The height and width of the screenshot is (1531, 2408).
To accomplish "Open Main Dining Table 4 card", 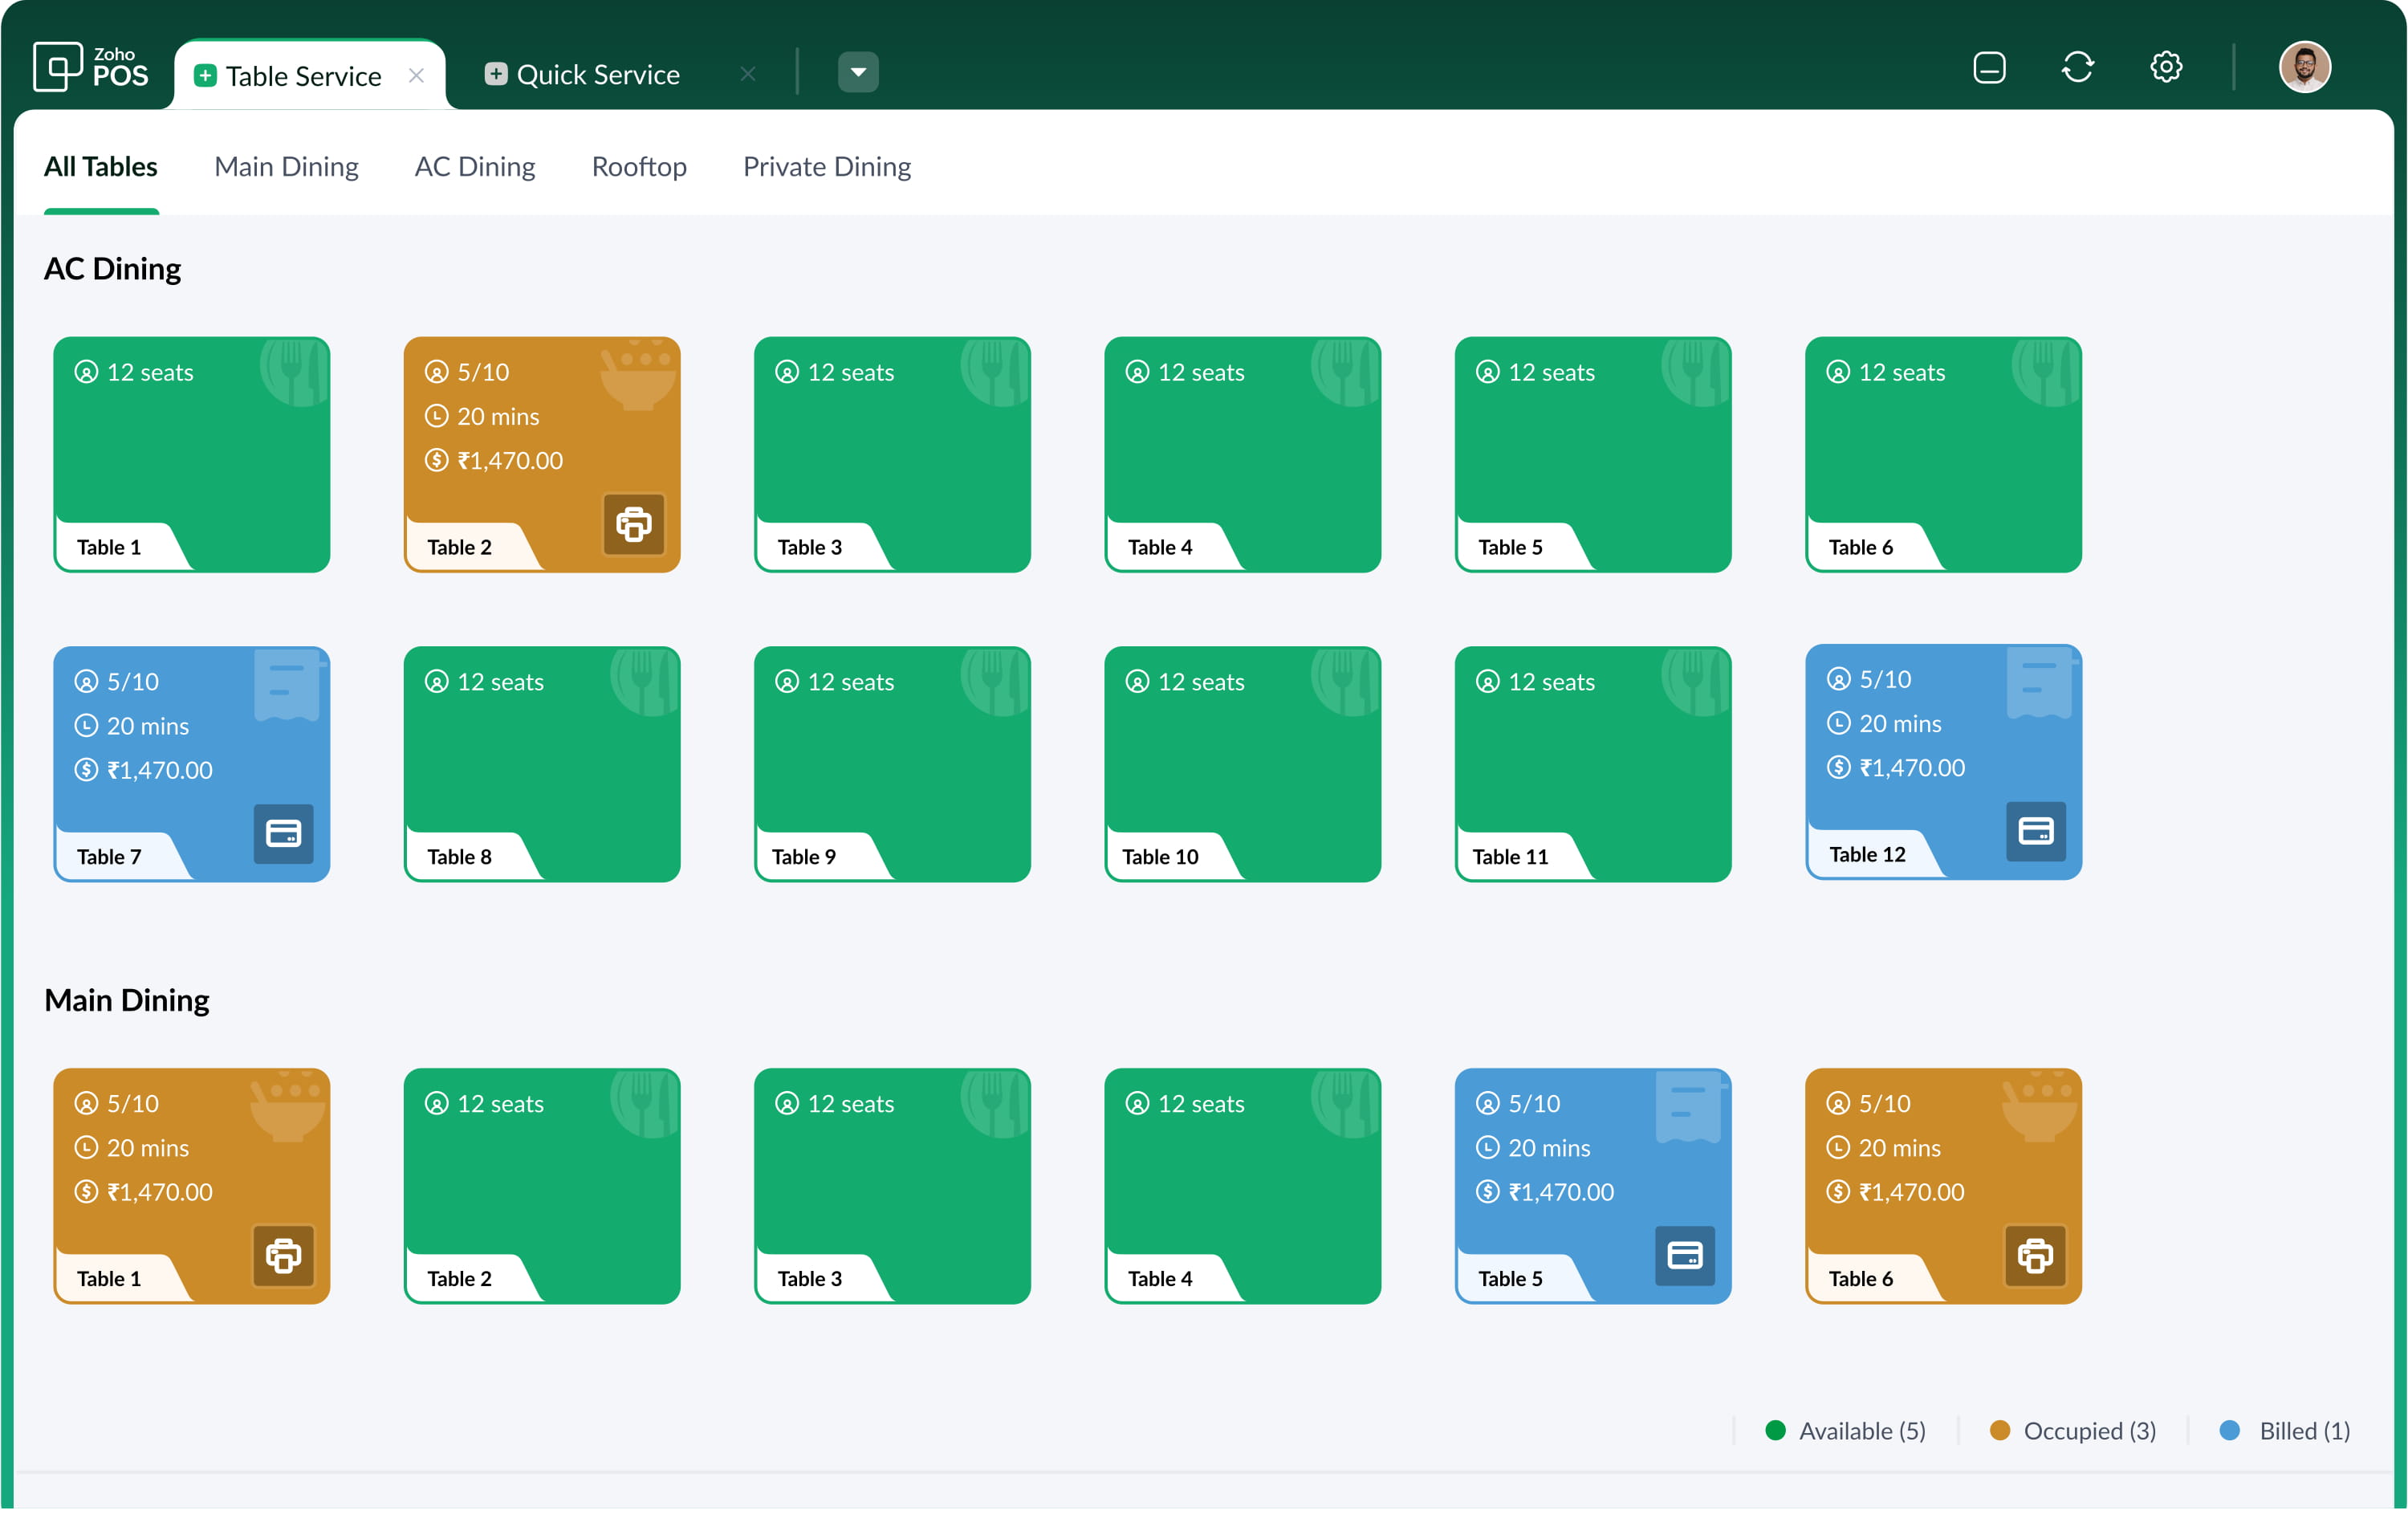I will click(1242, 1186).
